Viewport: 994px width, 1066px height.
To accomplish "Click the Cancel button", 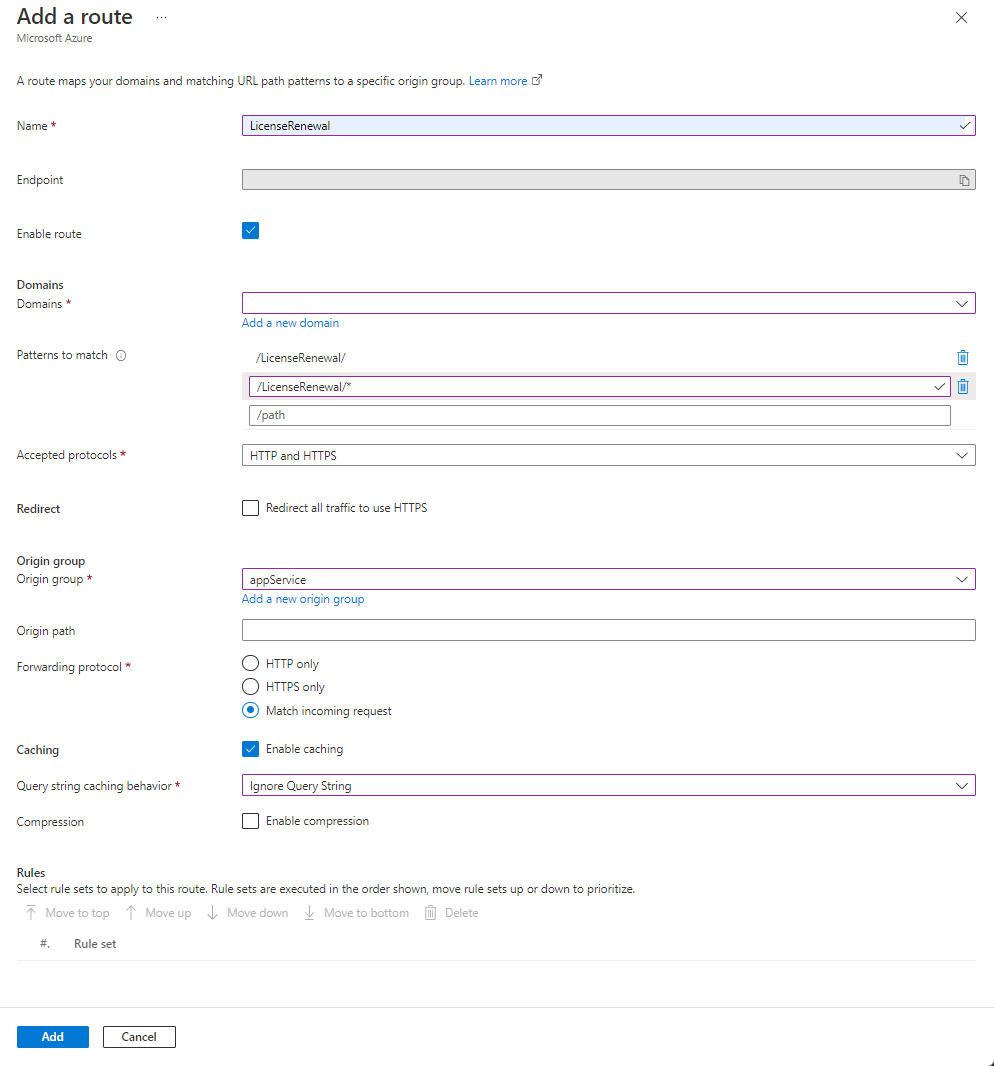I will pyautogui.click(x=139, y=1037).
